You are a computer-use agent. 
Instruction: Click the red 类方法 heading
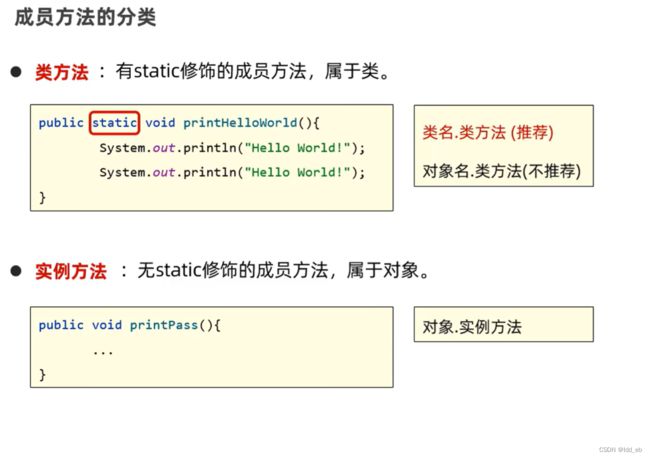coord(62,72)
